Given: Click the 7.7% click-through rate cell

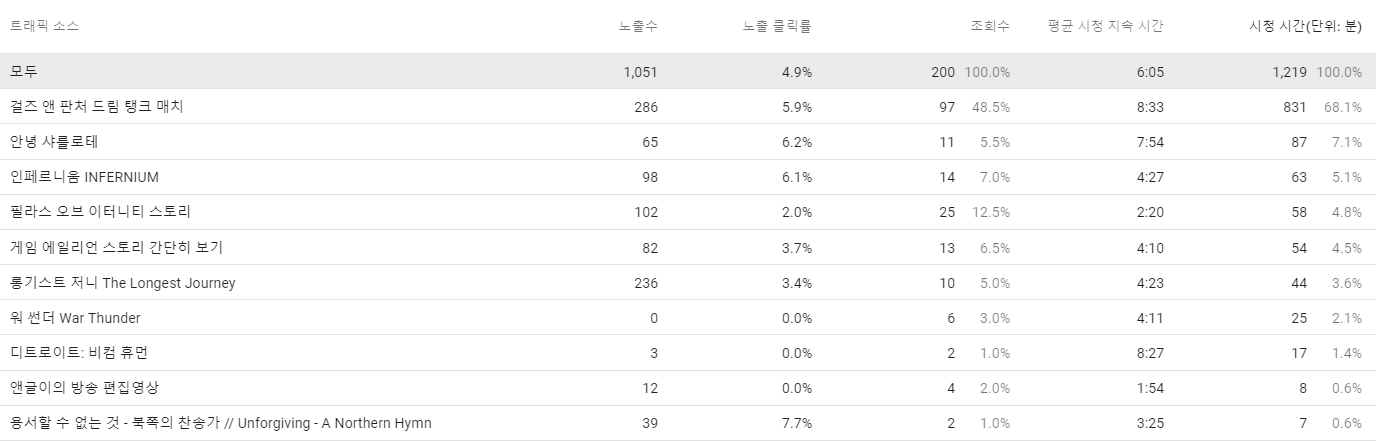Looking at the screenshot, I should [796, 423].
